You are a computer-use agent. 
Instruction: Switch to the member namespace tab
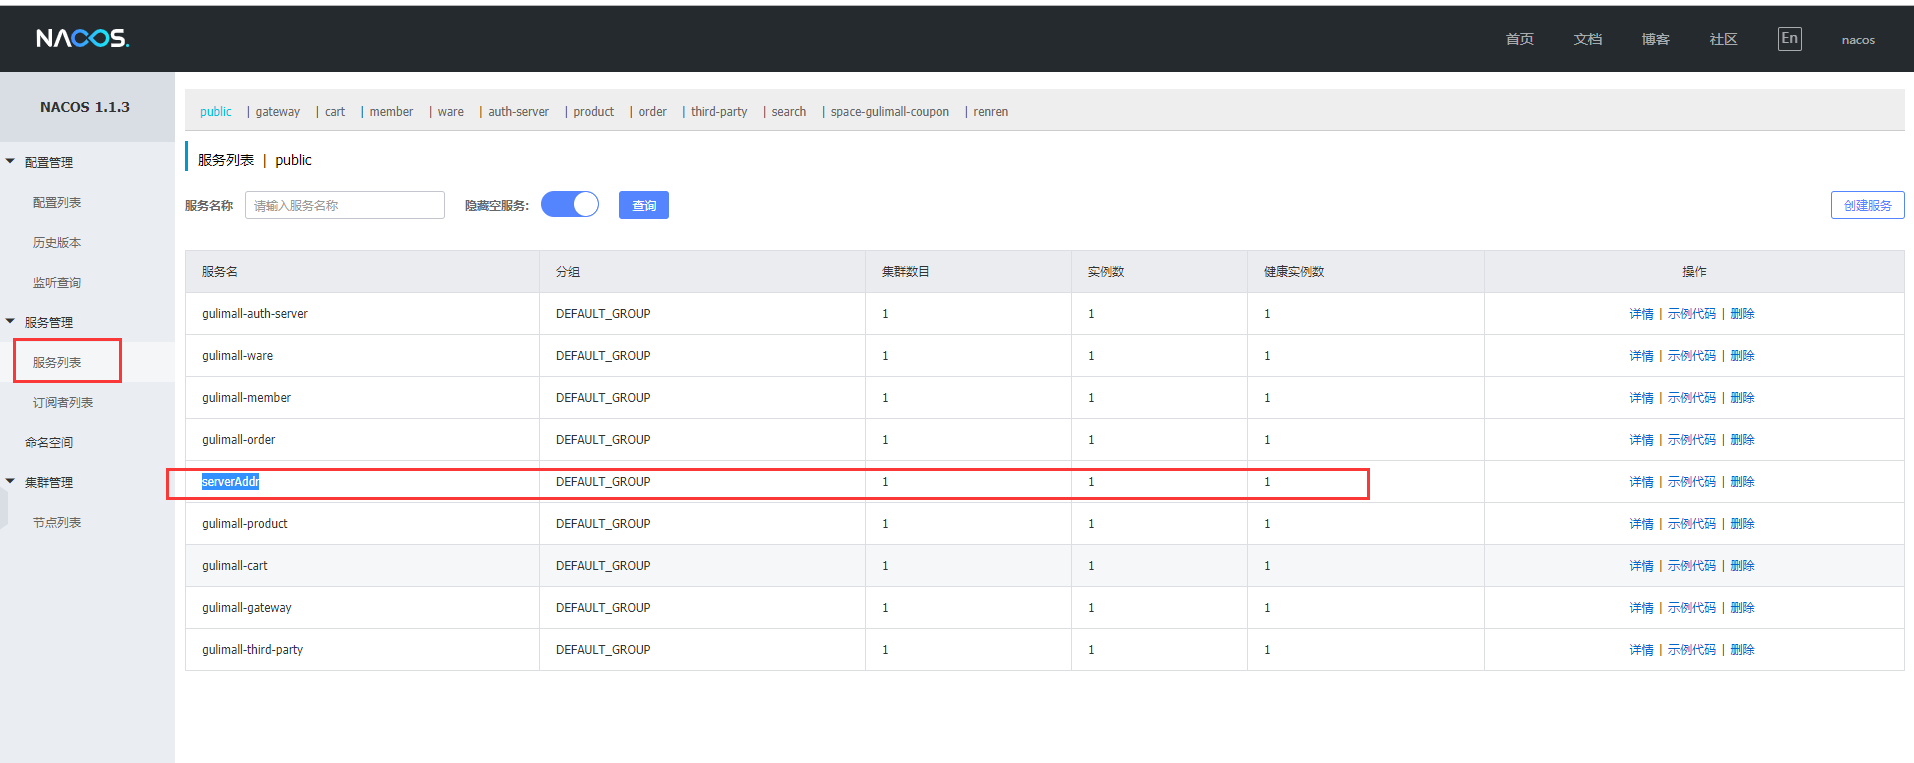[x=391, y=112]
